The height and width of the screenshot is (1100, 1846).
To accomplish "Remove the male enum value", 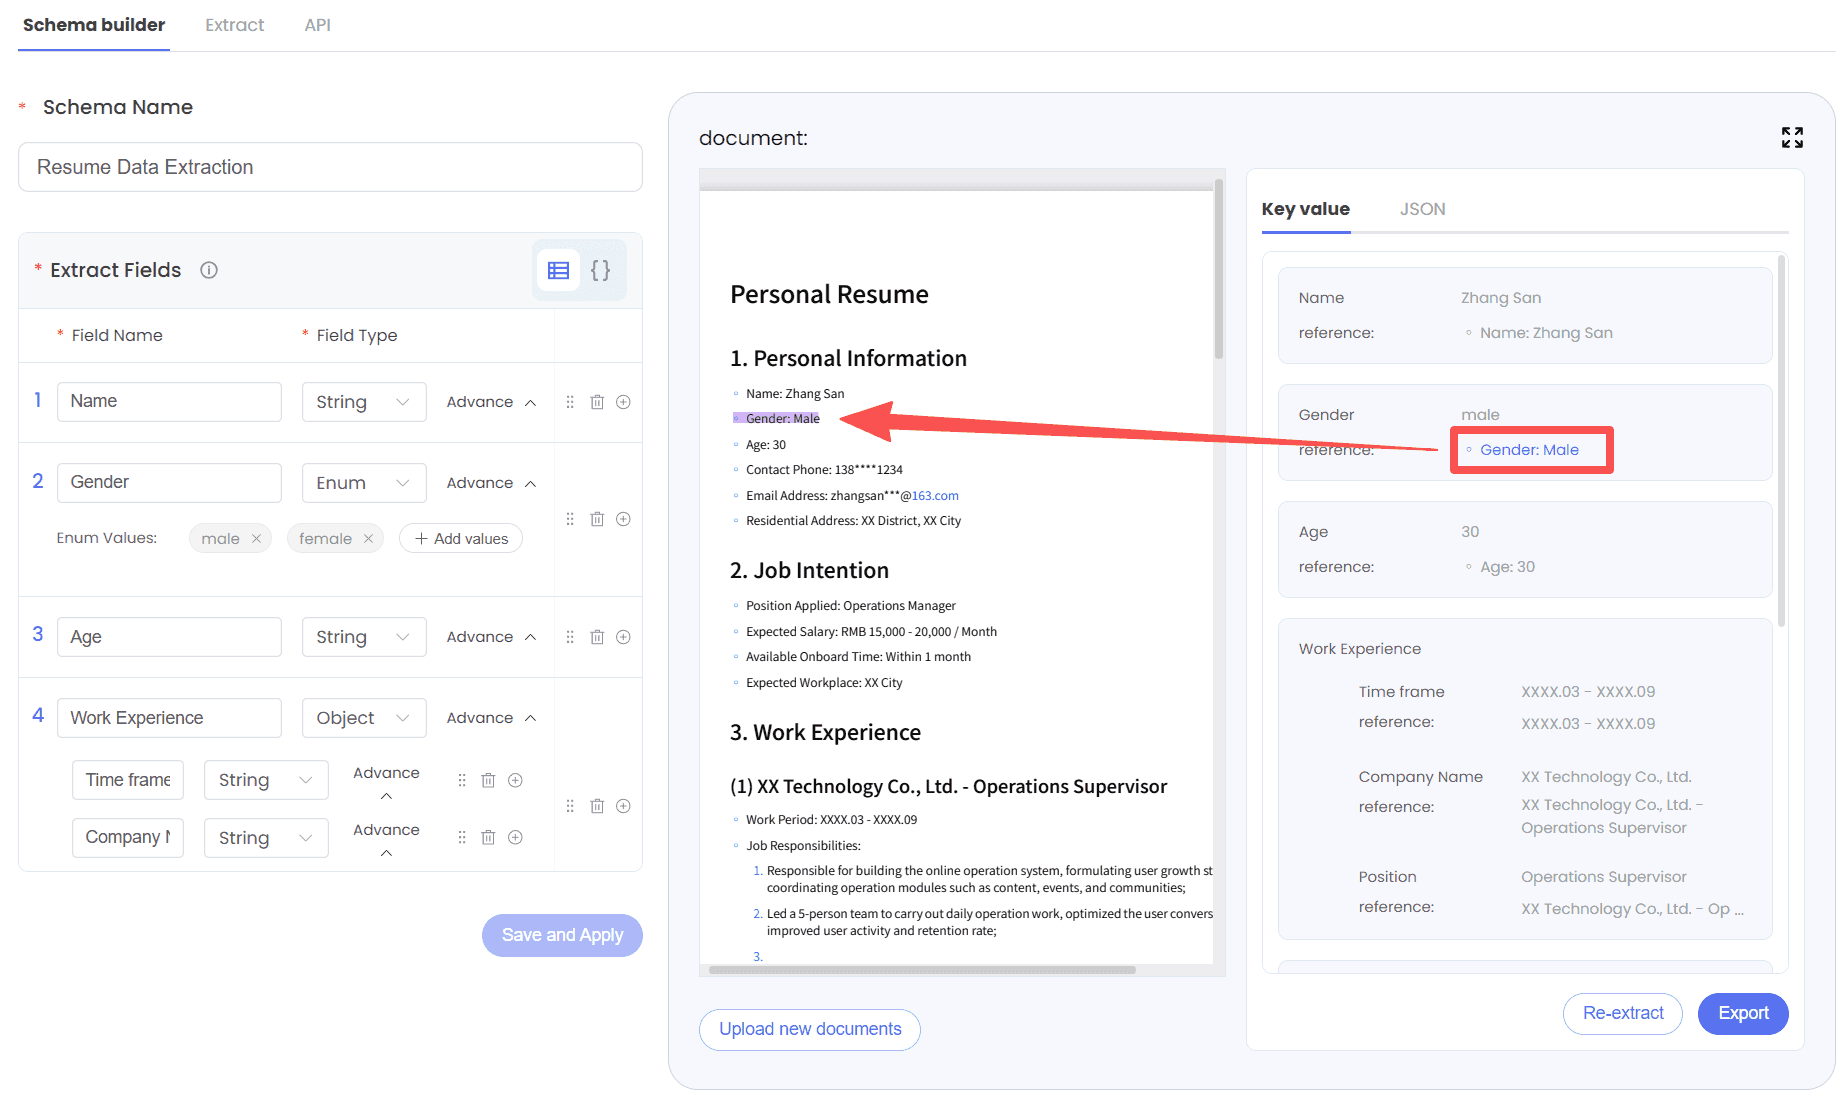I will 256,539.
